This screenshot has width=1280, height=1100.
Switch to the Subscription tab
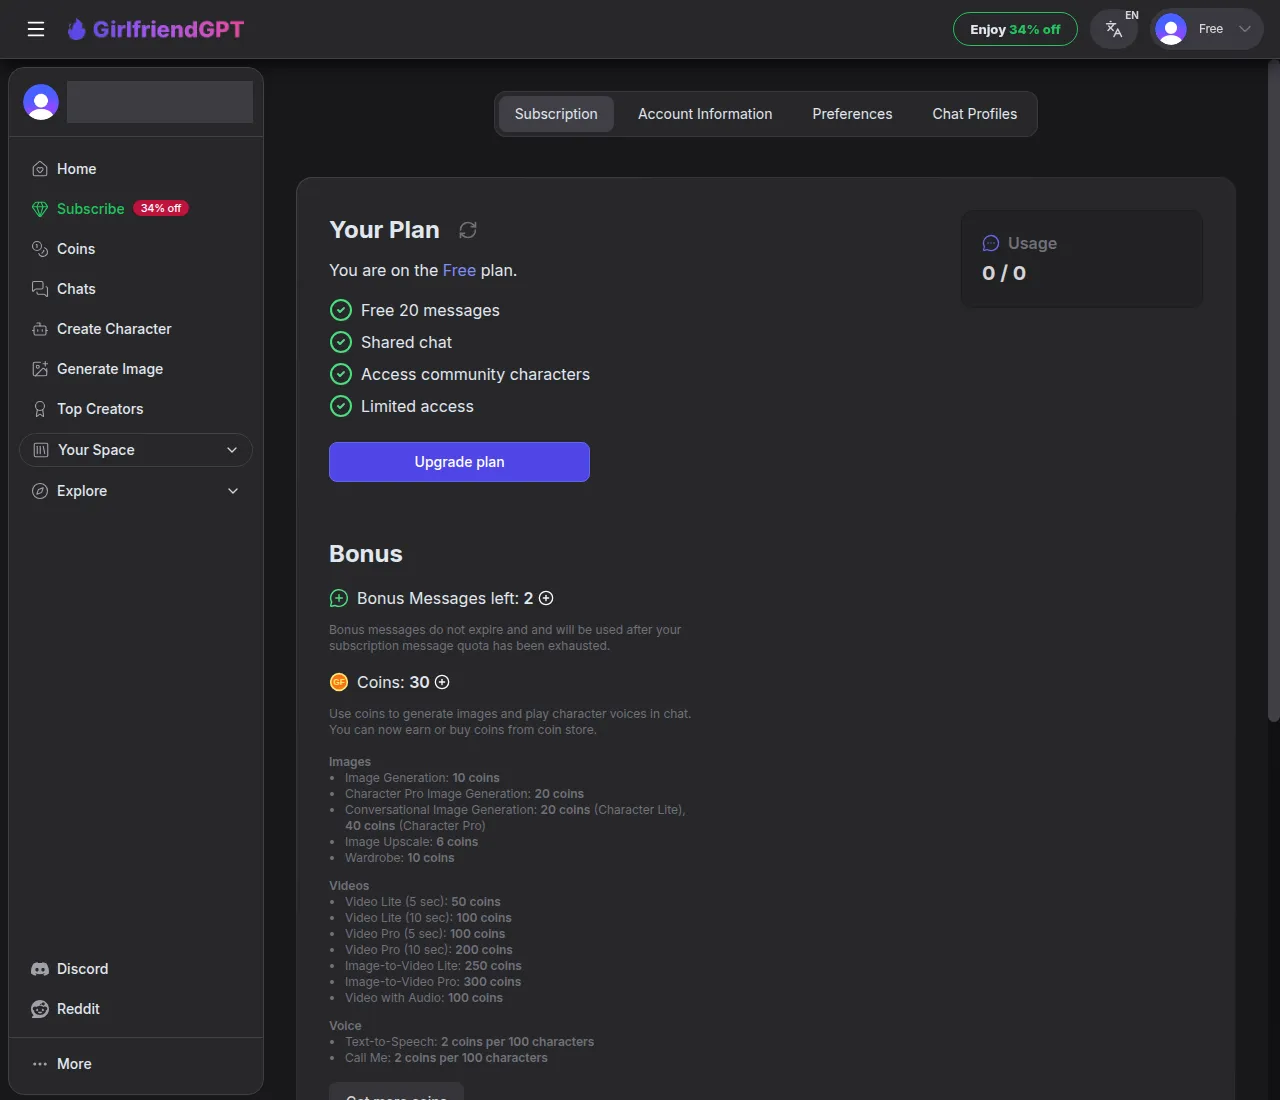[556, 114]
